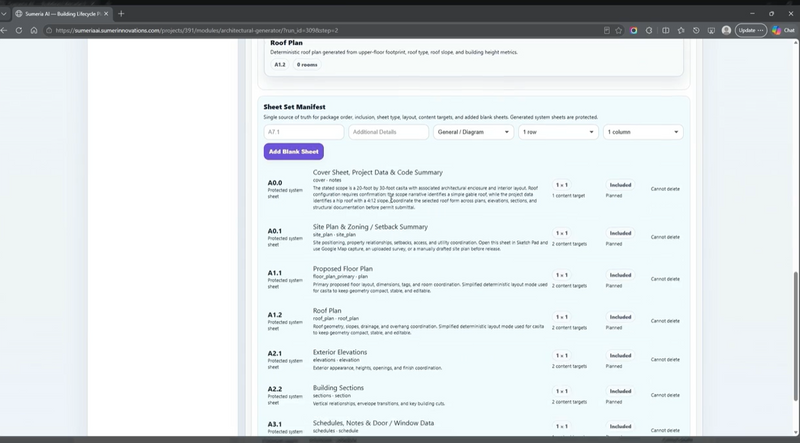Click the A2.1 sheet number label

click(x=274, y=353)
